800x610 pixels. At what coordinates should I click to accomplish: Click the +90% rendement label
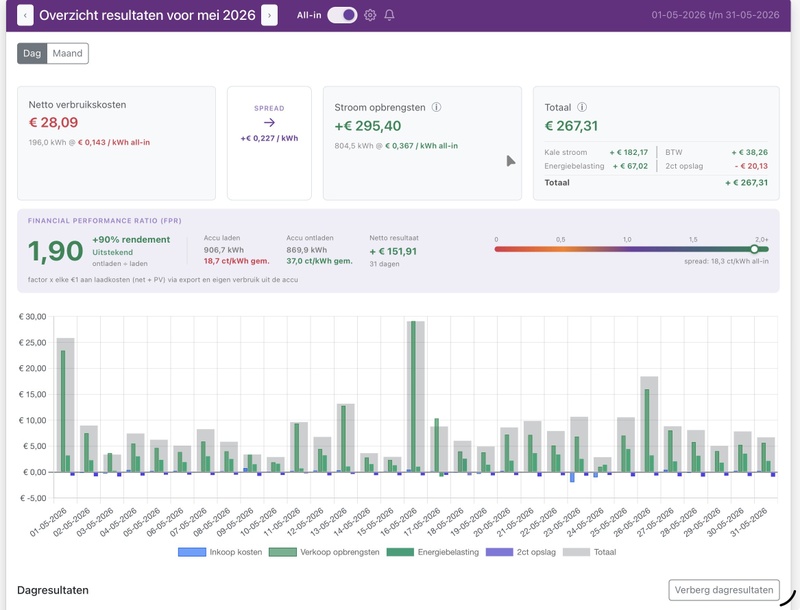tap(131, 240)
